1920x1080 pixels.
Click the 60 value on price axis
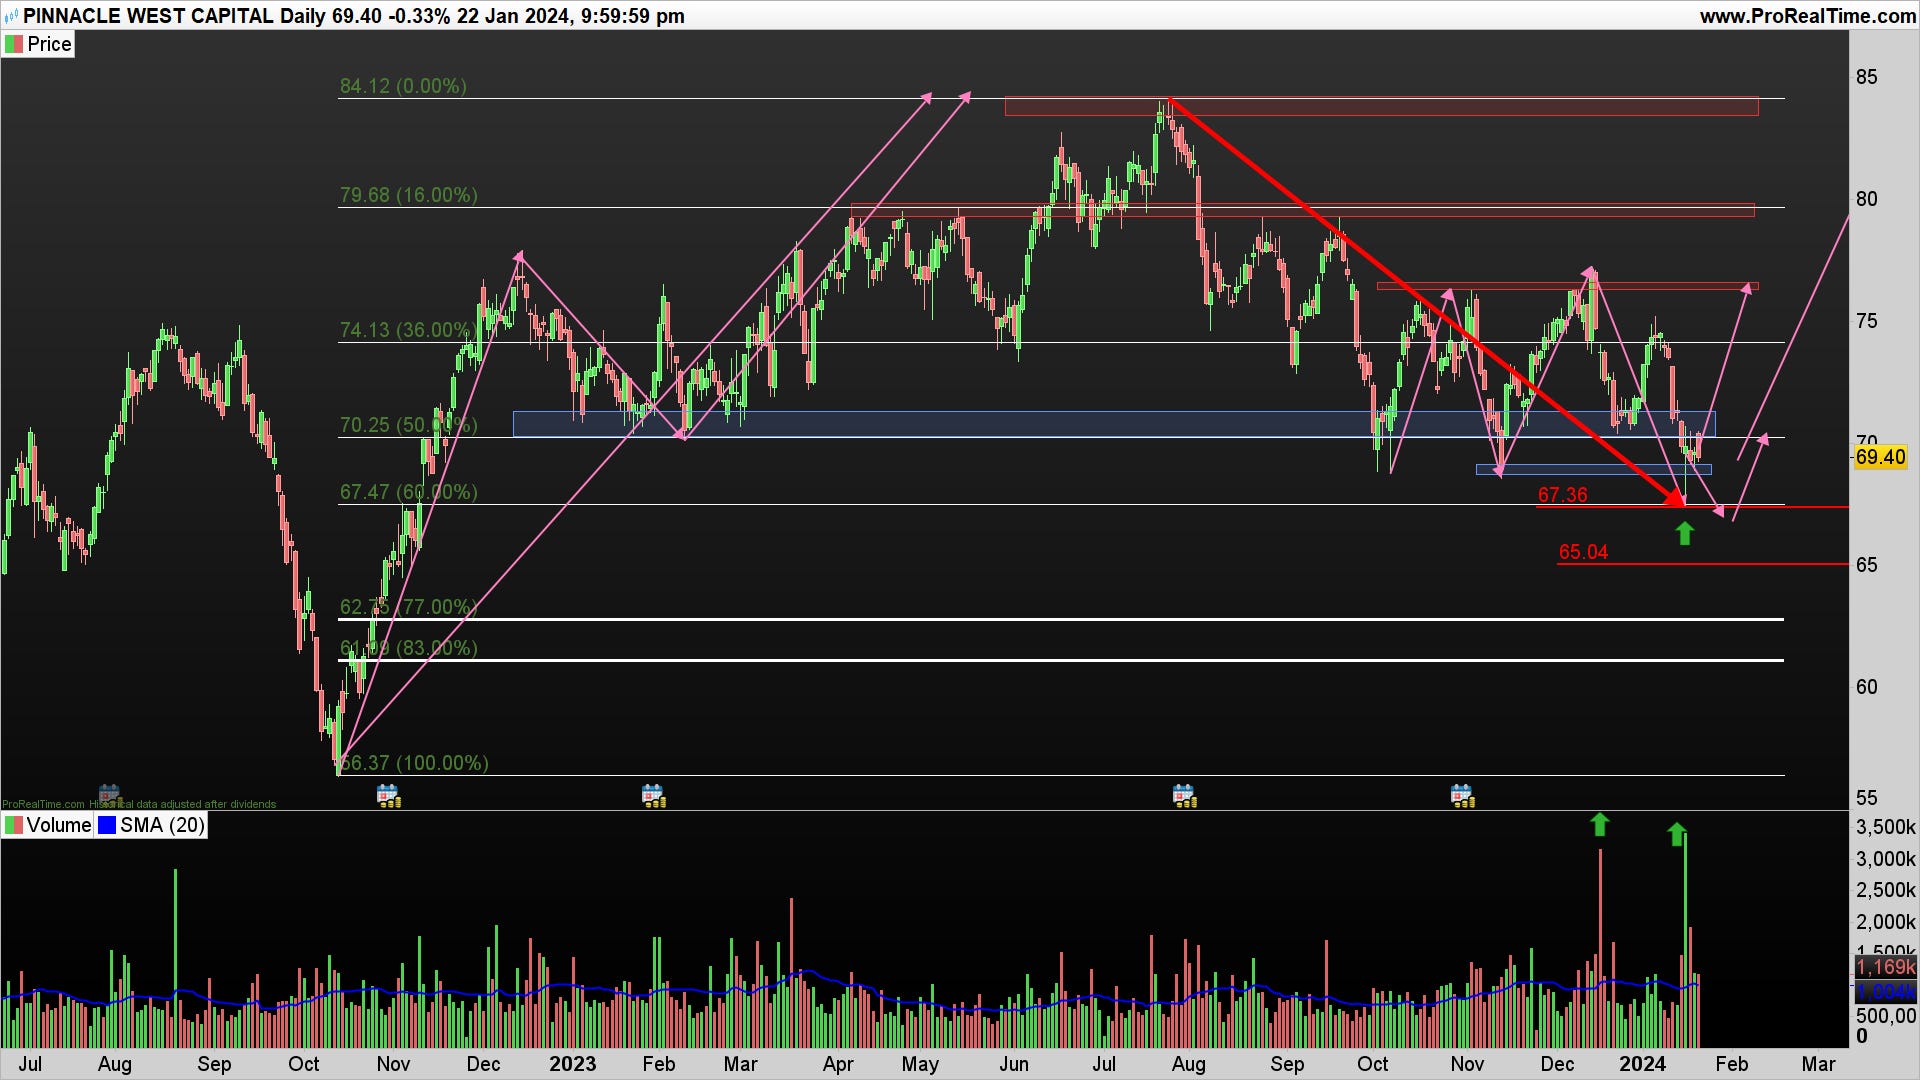click(1866, 687)
